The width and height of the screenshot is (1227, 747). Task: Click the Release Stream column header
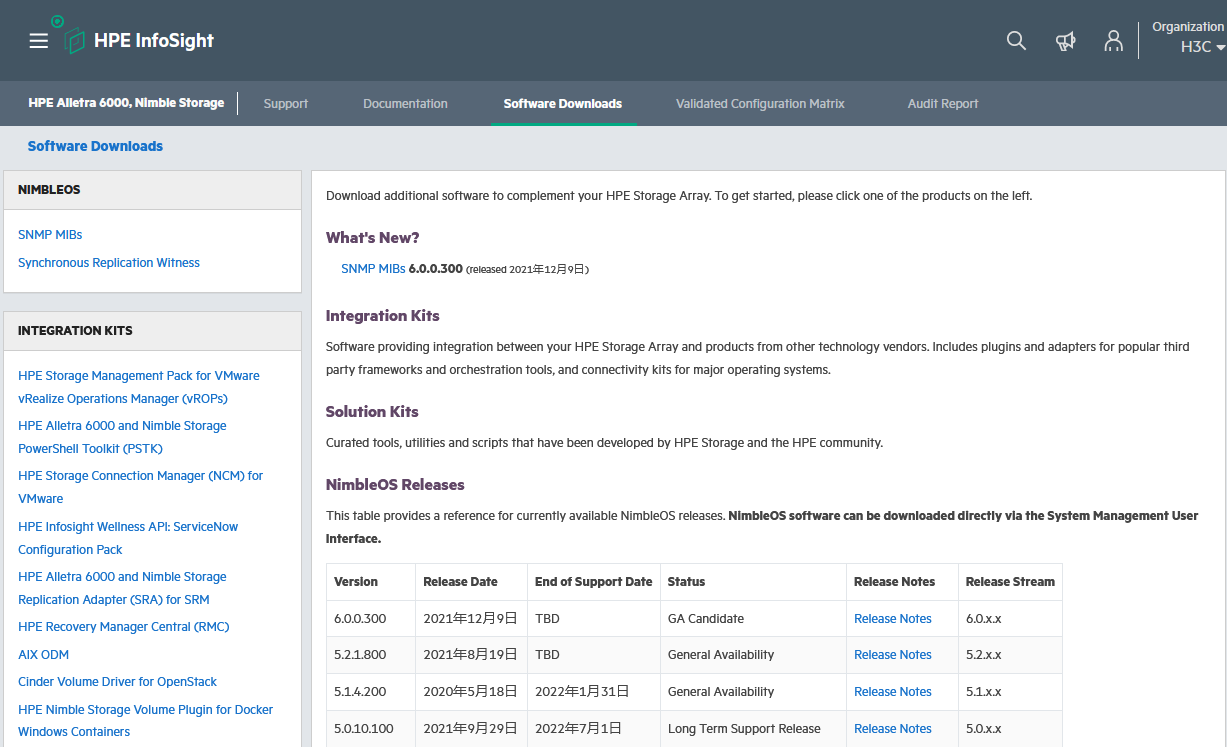(1010, 582)
